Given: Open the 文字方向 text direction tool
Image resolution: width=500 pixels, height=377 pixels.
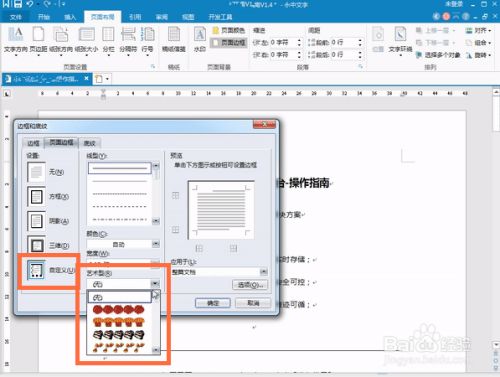Looking at the screenshot, I should point(15,40).
